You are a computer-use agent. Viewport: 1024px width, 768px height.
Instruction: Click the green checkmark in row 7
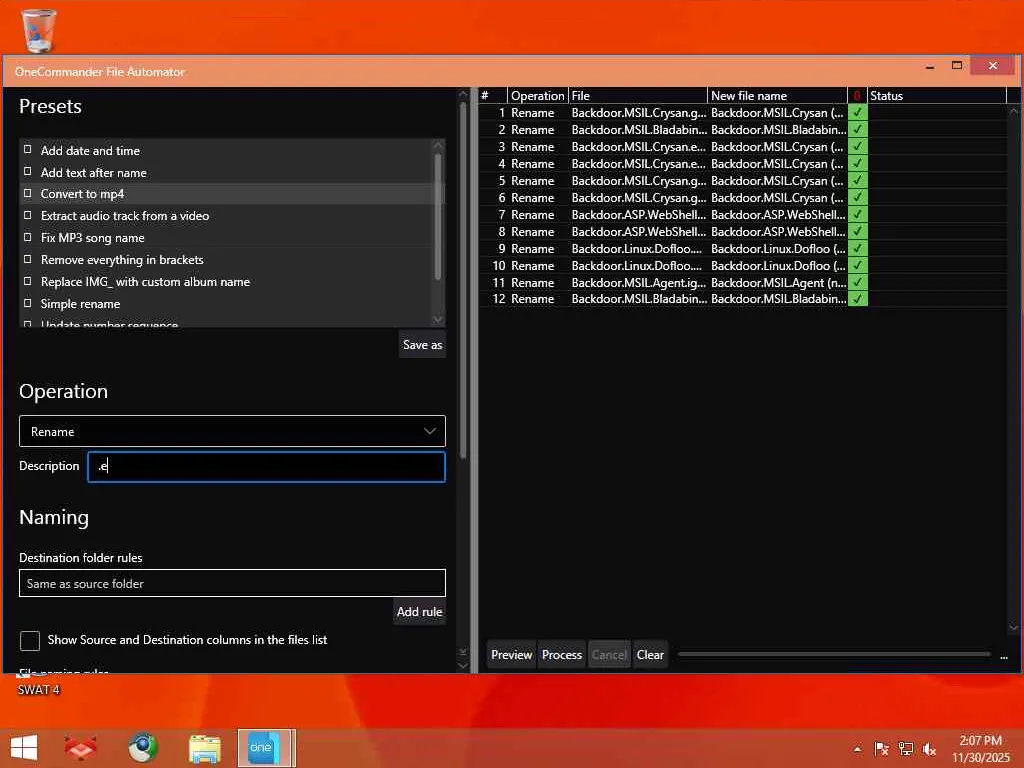(857, 214)
